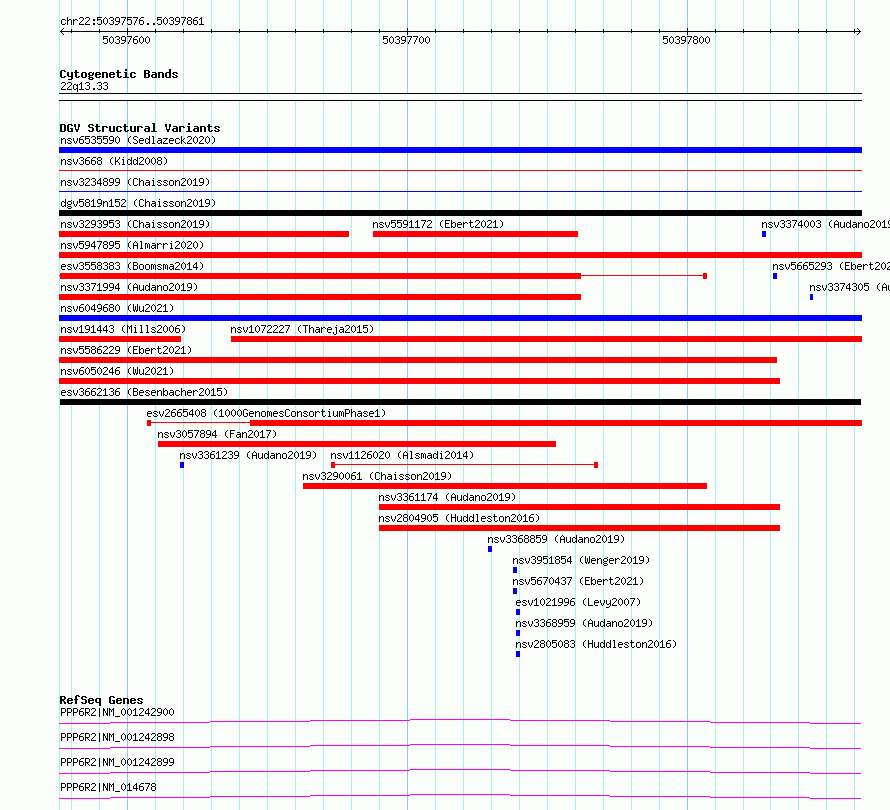Viewport: 890px width, 810px height.
Task: Open the nsv3951854 (Wenger2019) label
Action: [x=581, y=560]
